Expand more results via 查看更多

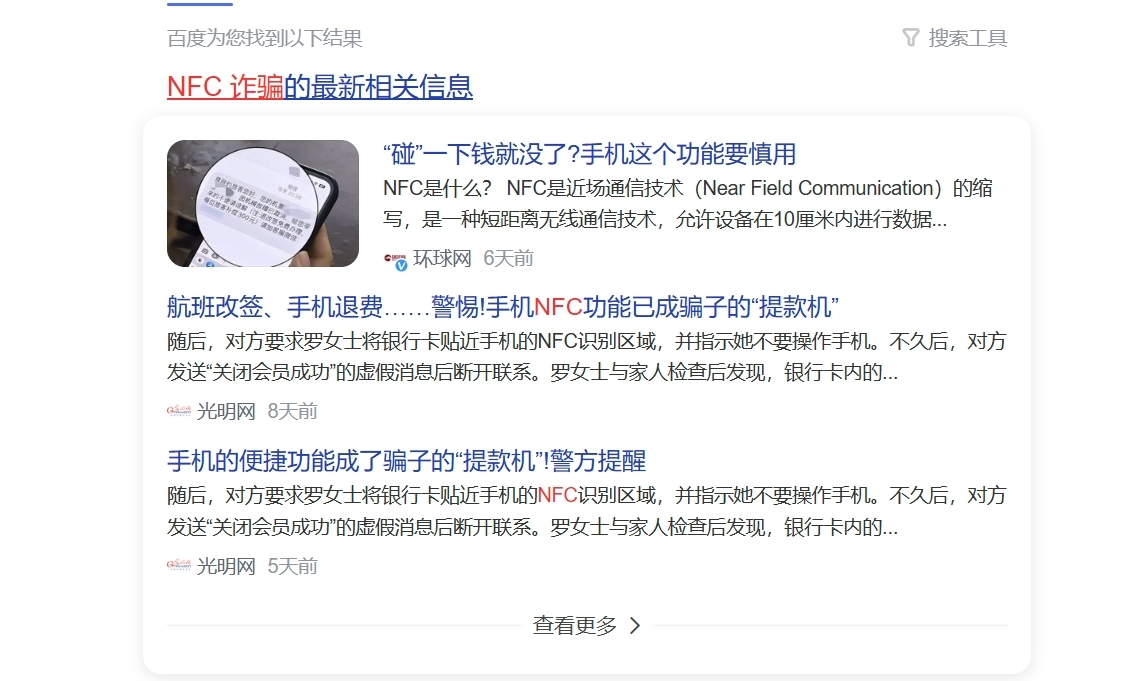point(587,626)
